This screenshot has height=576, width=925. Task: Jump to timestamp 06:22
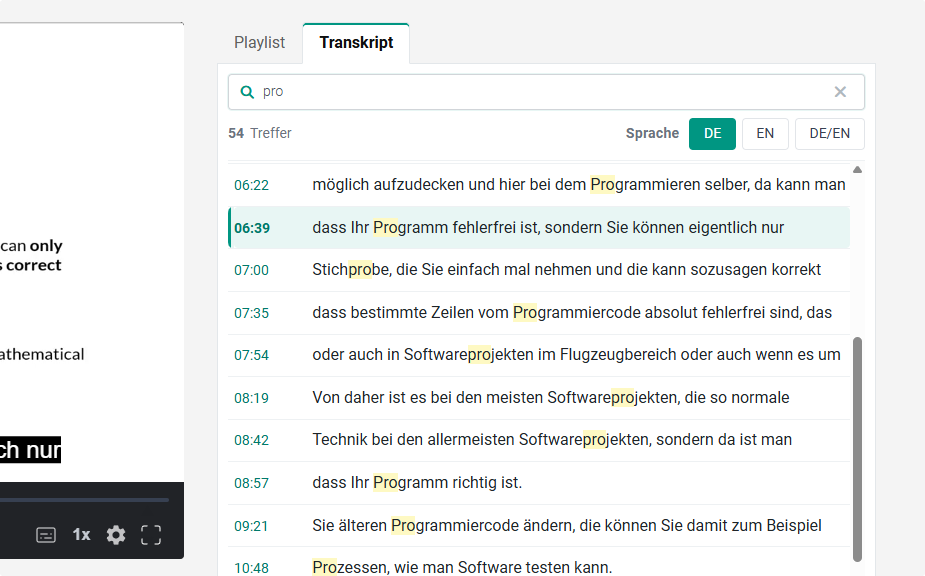251,185
